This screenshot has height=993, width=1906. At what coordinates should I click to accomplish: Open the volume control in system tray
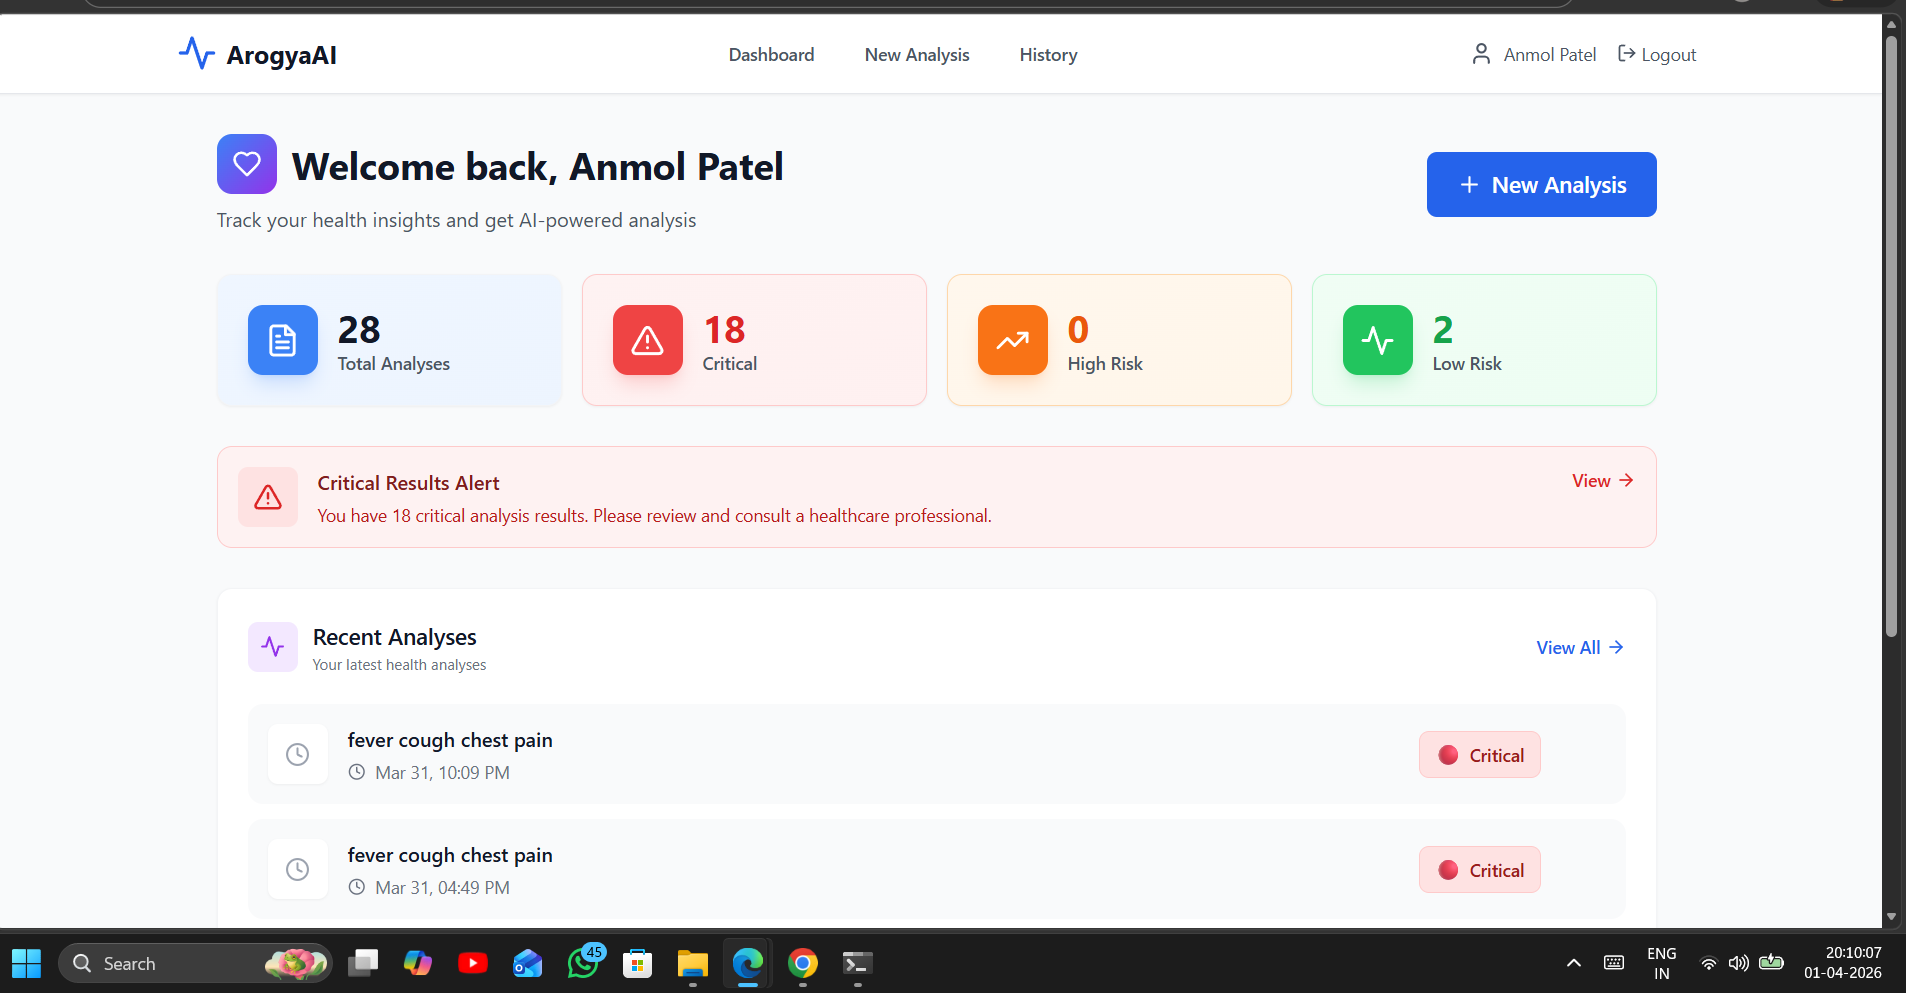click(1739, 963)
